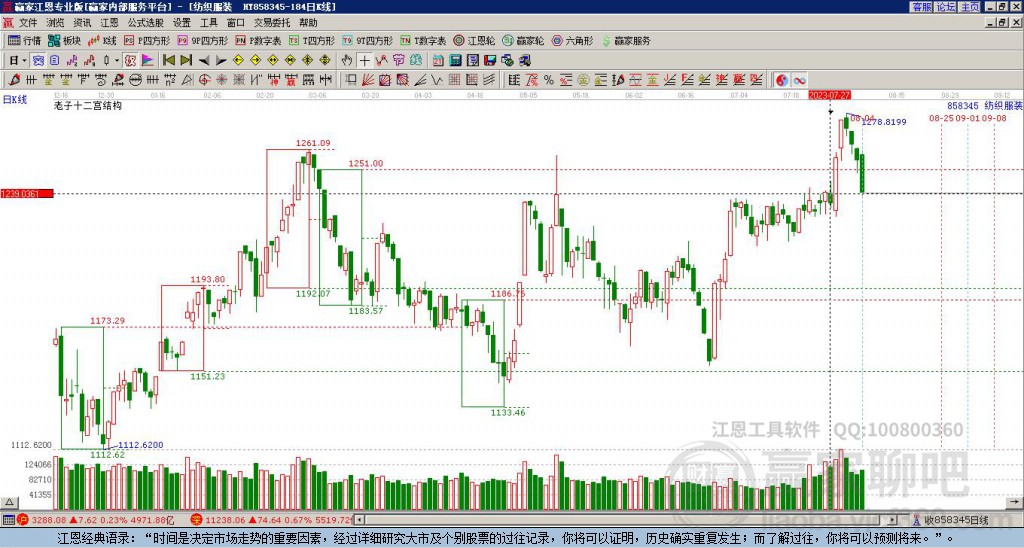Select the zigzag wave line tool

pos(438,80)
